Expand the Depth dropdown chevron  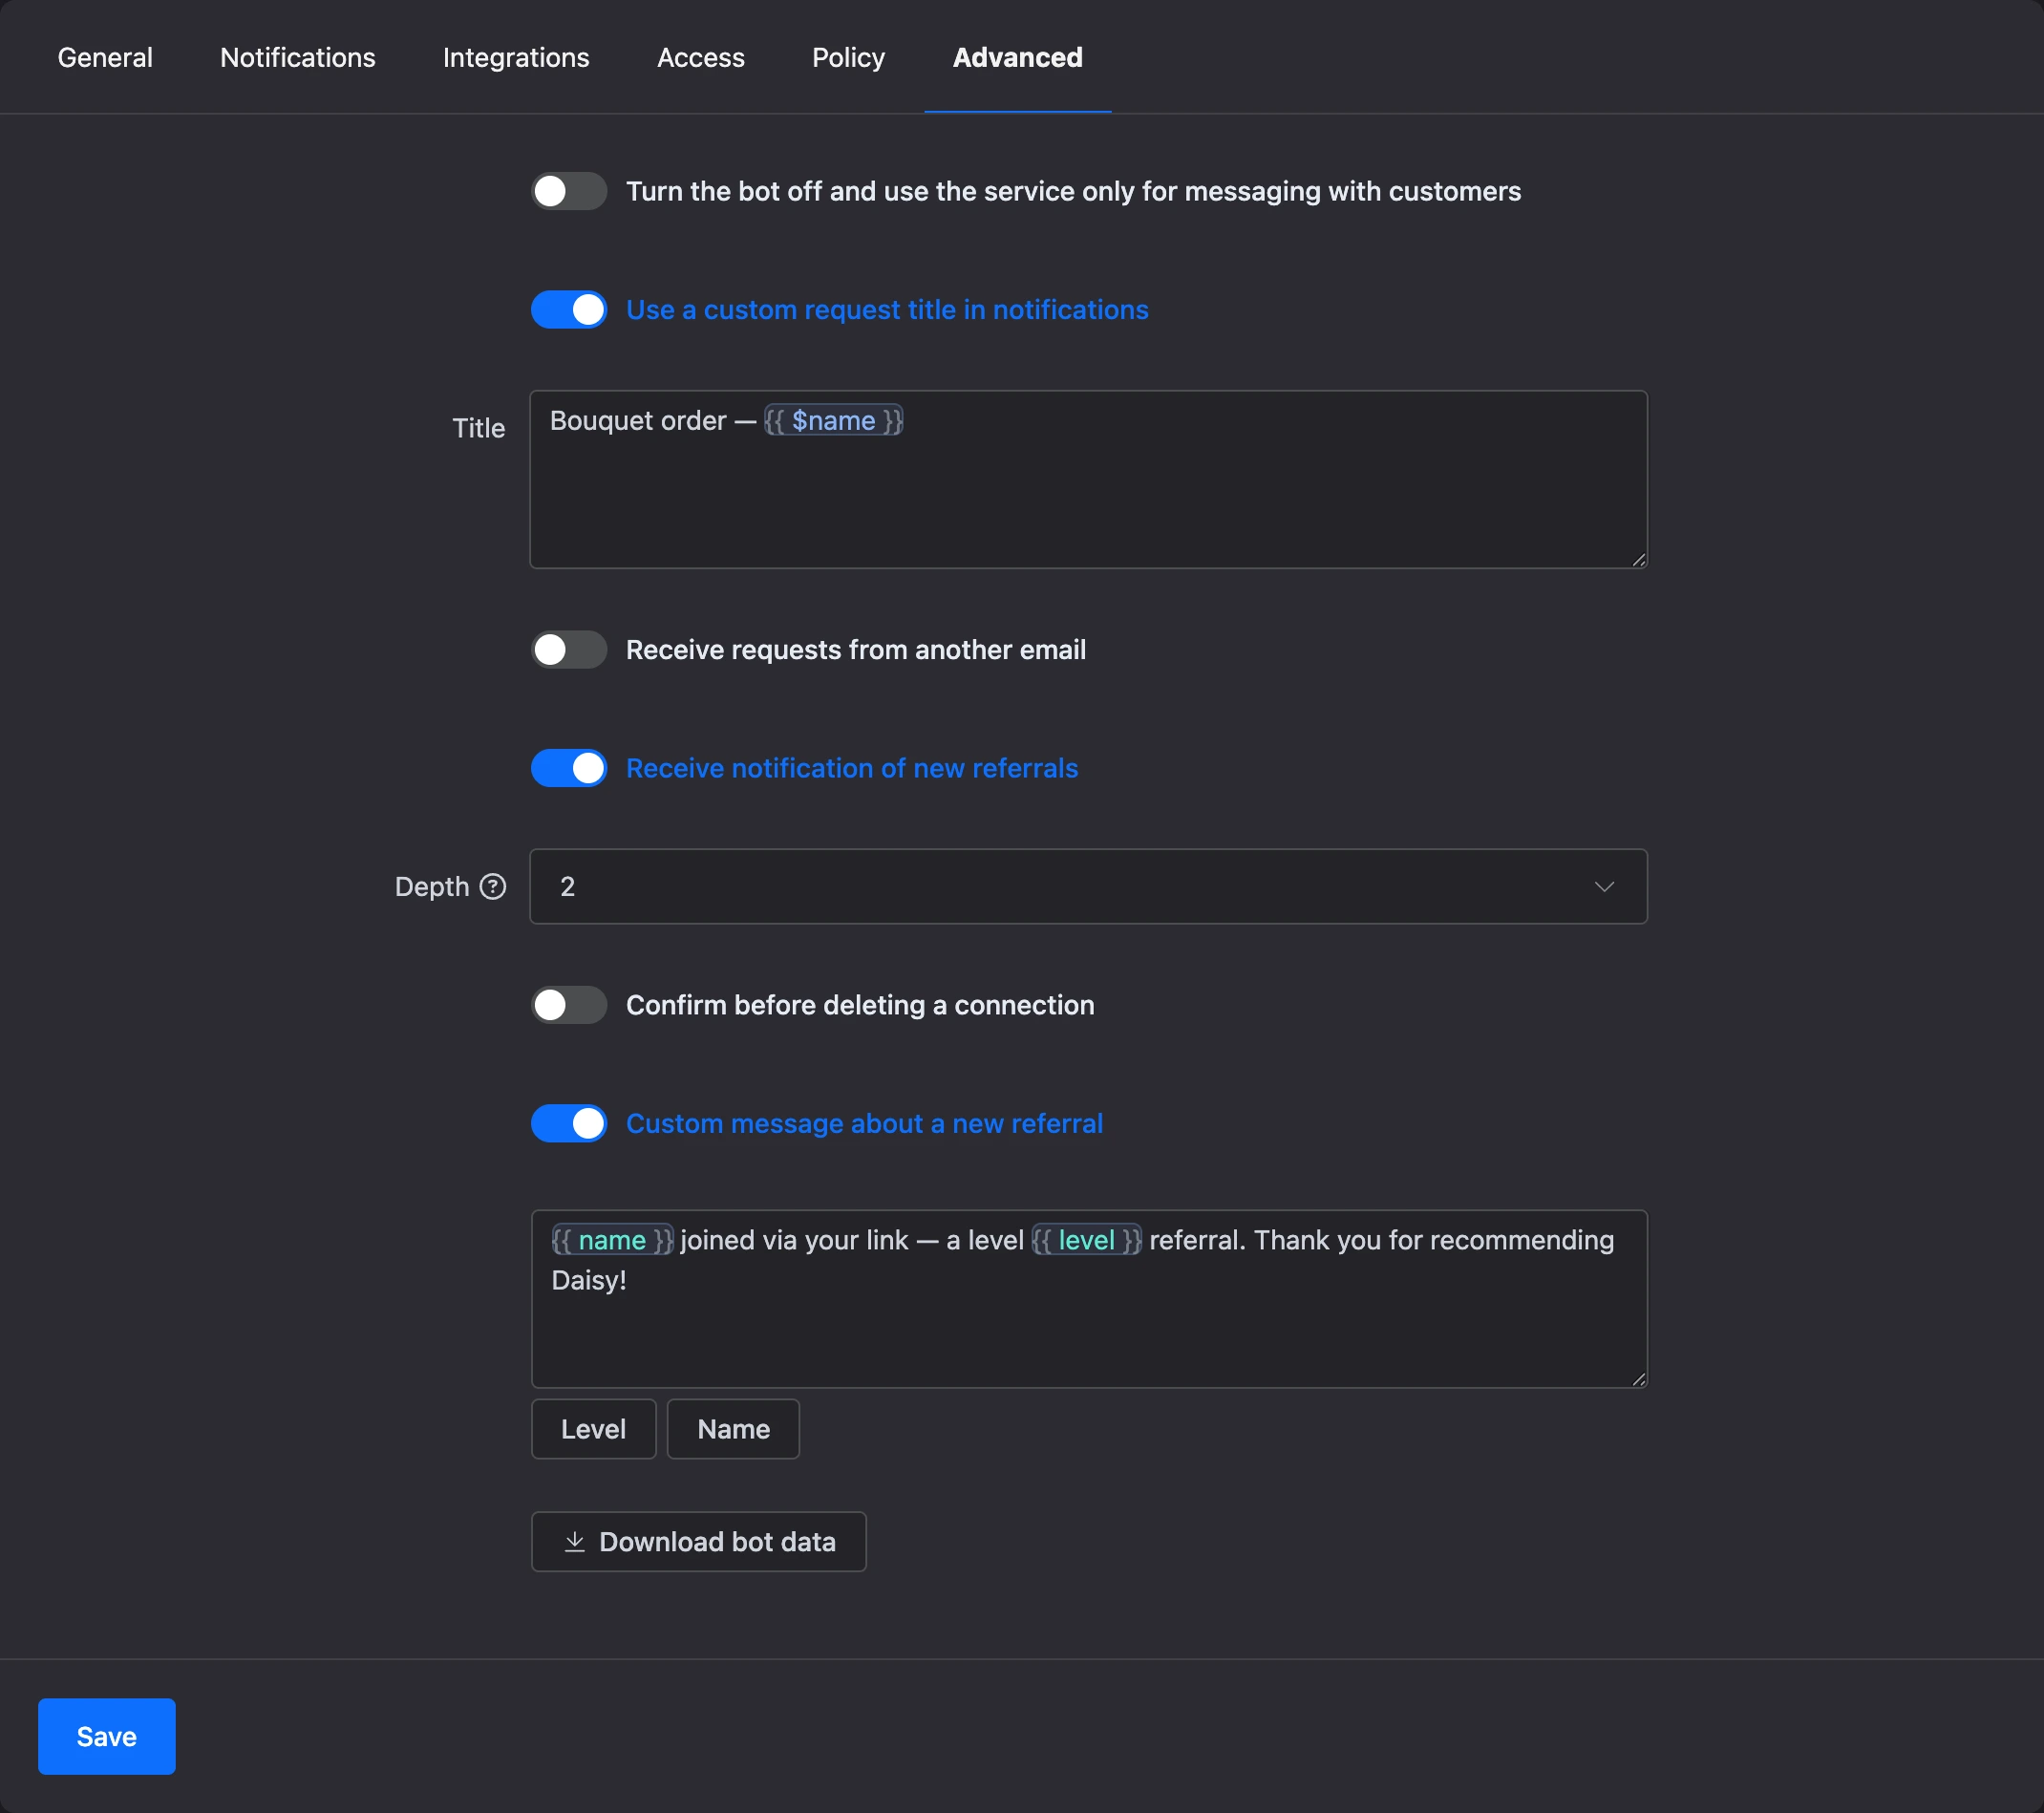tap(1604, 887)
